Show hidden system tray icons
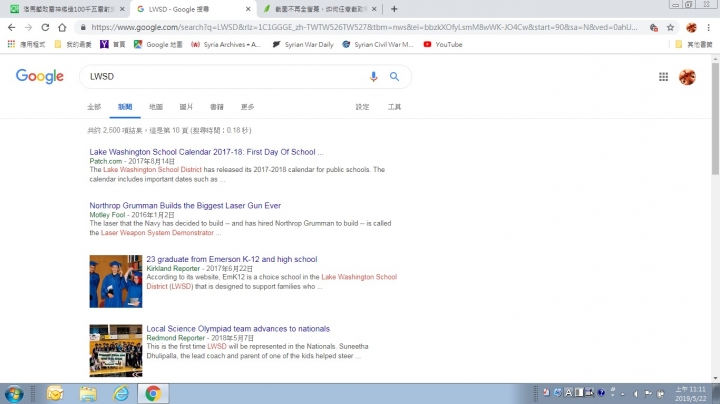This screenshot has width=720, height=404. (x=623, y=394)
